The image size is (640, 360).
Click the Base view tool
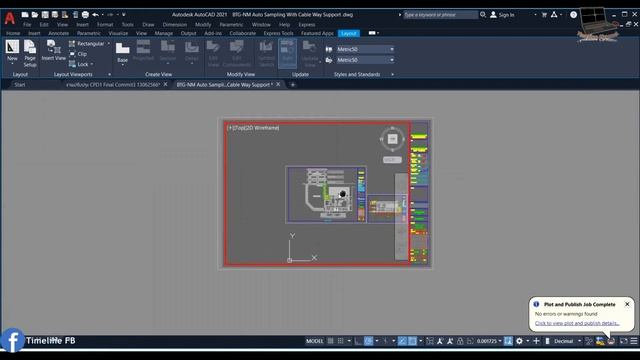point(122,53)
